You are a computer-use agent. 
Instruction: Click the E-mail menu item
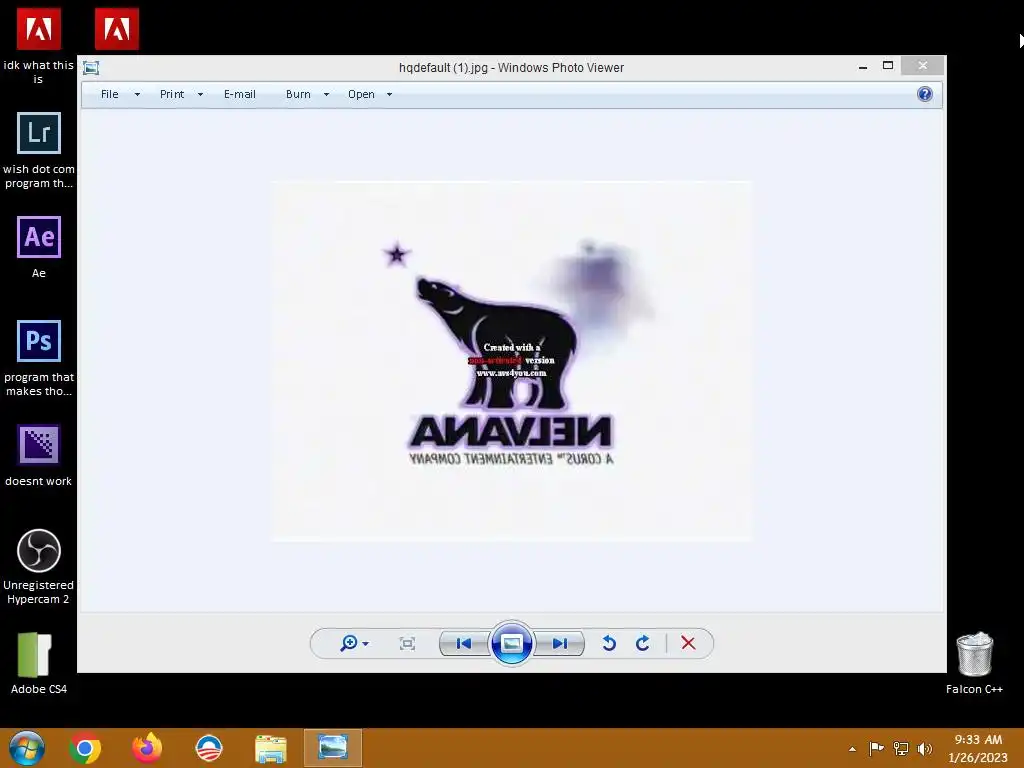pyautogui.click(x=240, y=94)
